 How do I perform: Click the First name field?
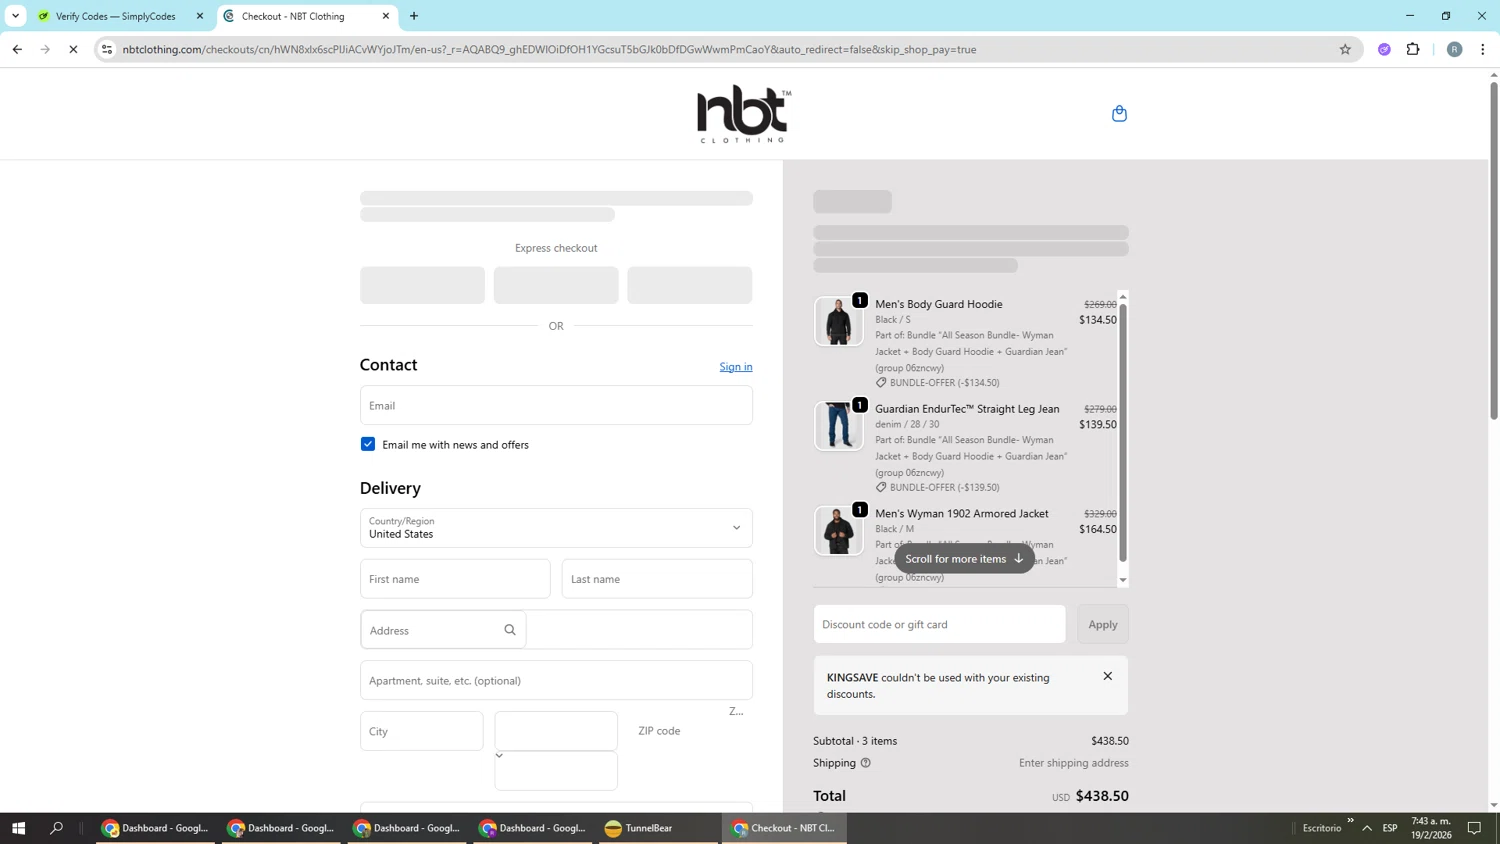455,579
